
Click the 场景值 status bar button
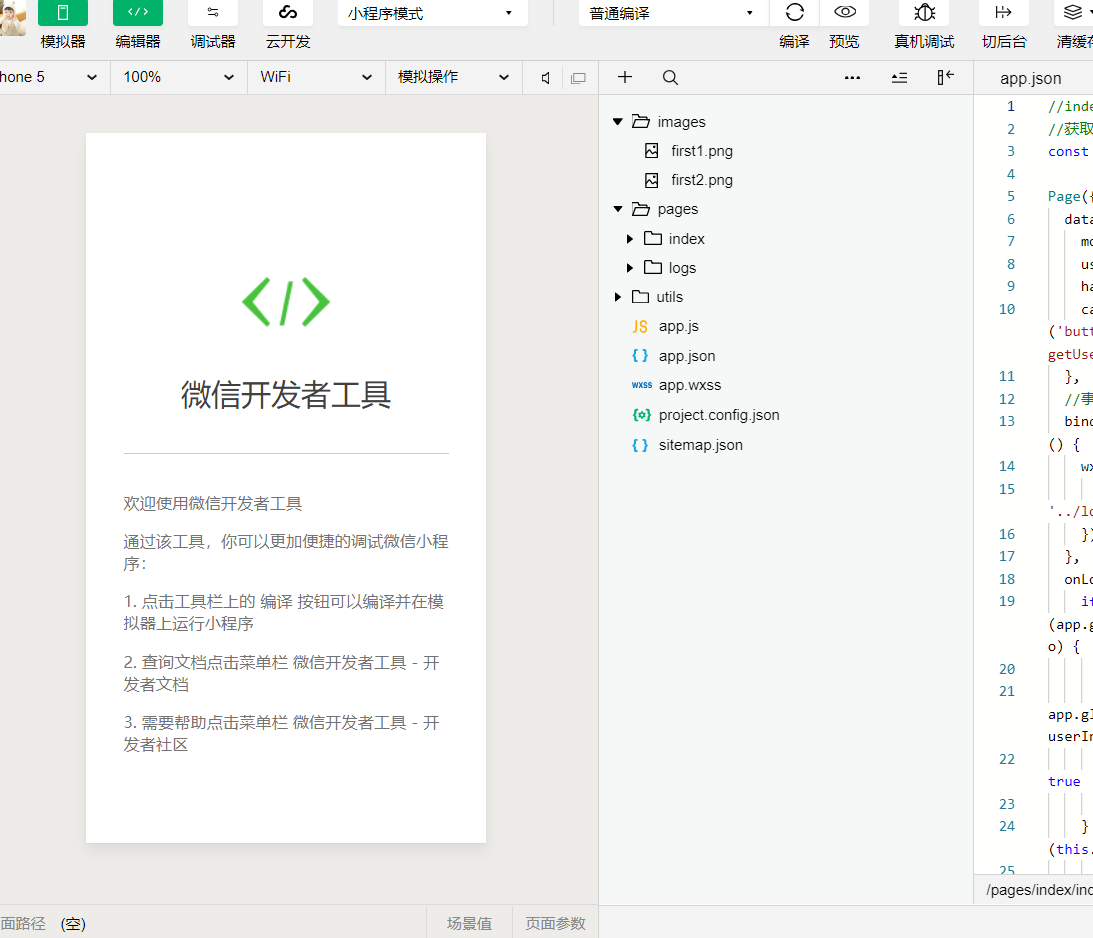pos(469,923)
